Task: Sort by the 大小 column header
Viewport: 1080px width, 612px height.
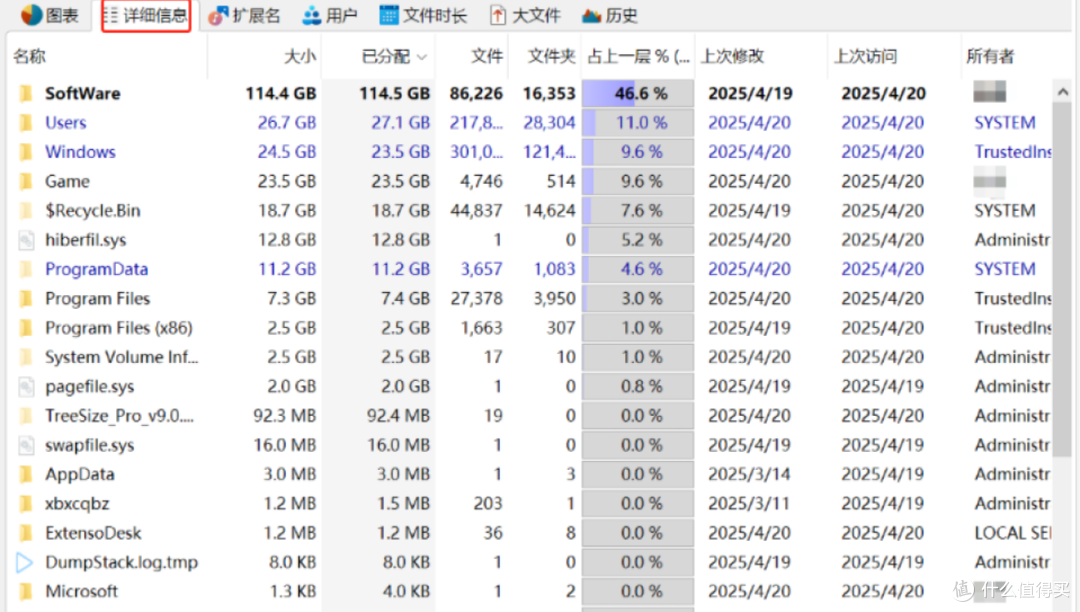Action: pos(300,56)
